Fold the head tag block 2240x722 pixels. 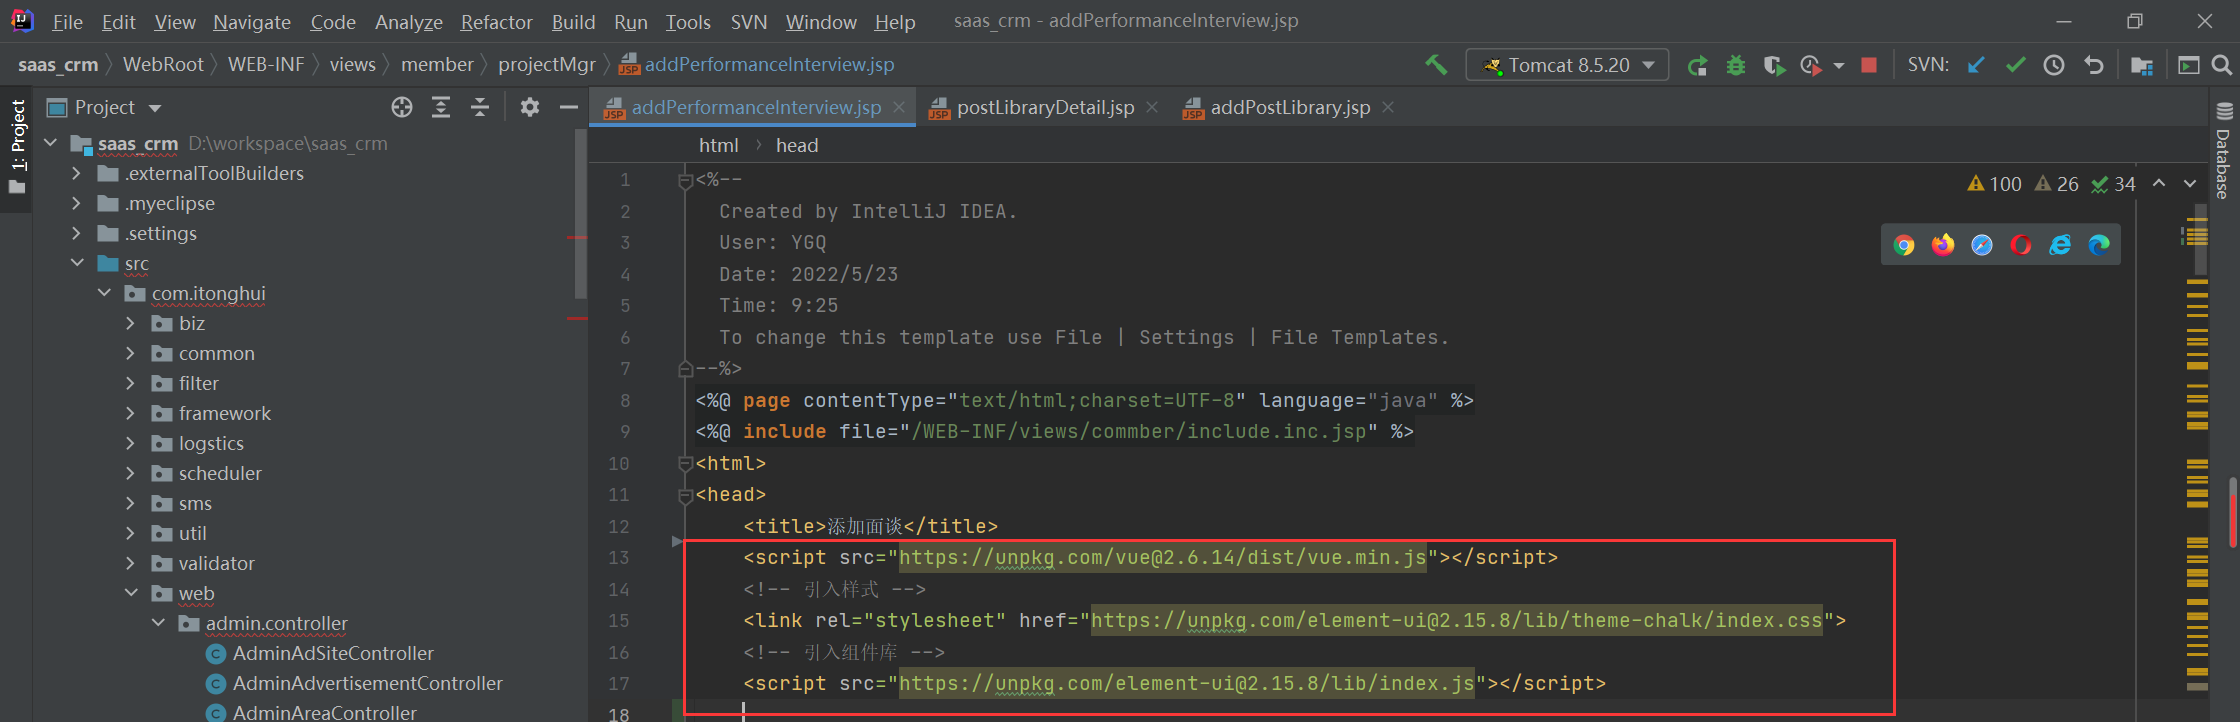tap(685, 495)
